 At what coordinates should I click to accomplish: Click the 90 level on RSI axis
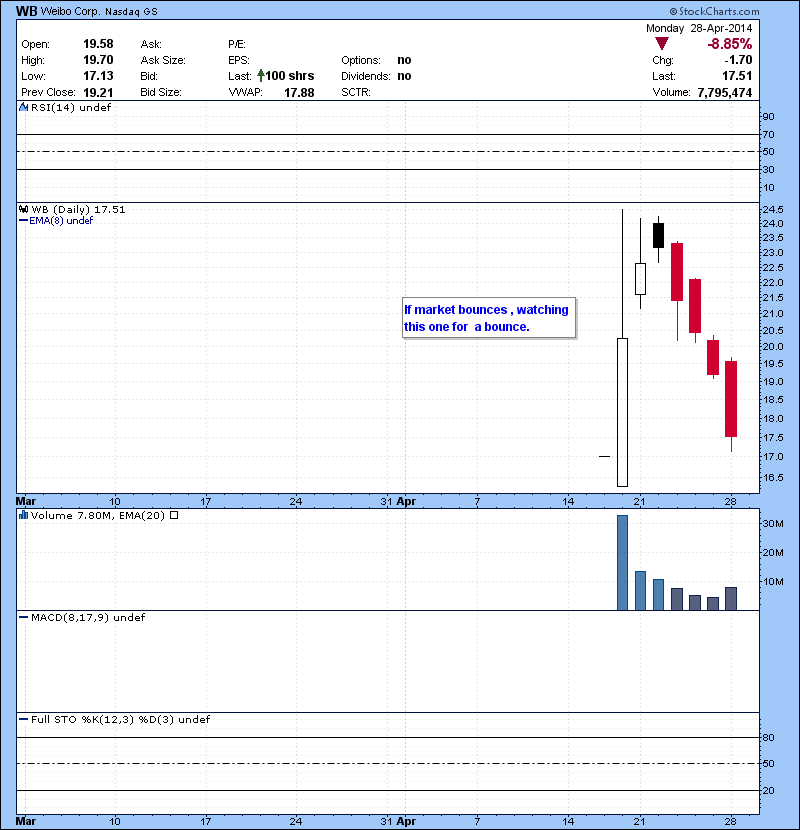click(x=768, y=116)
